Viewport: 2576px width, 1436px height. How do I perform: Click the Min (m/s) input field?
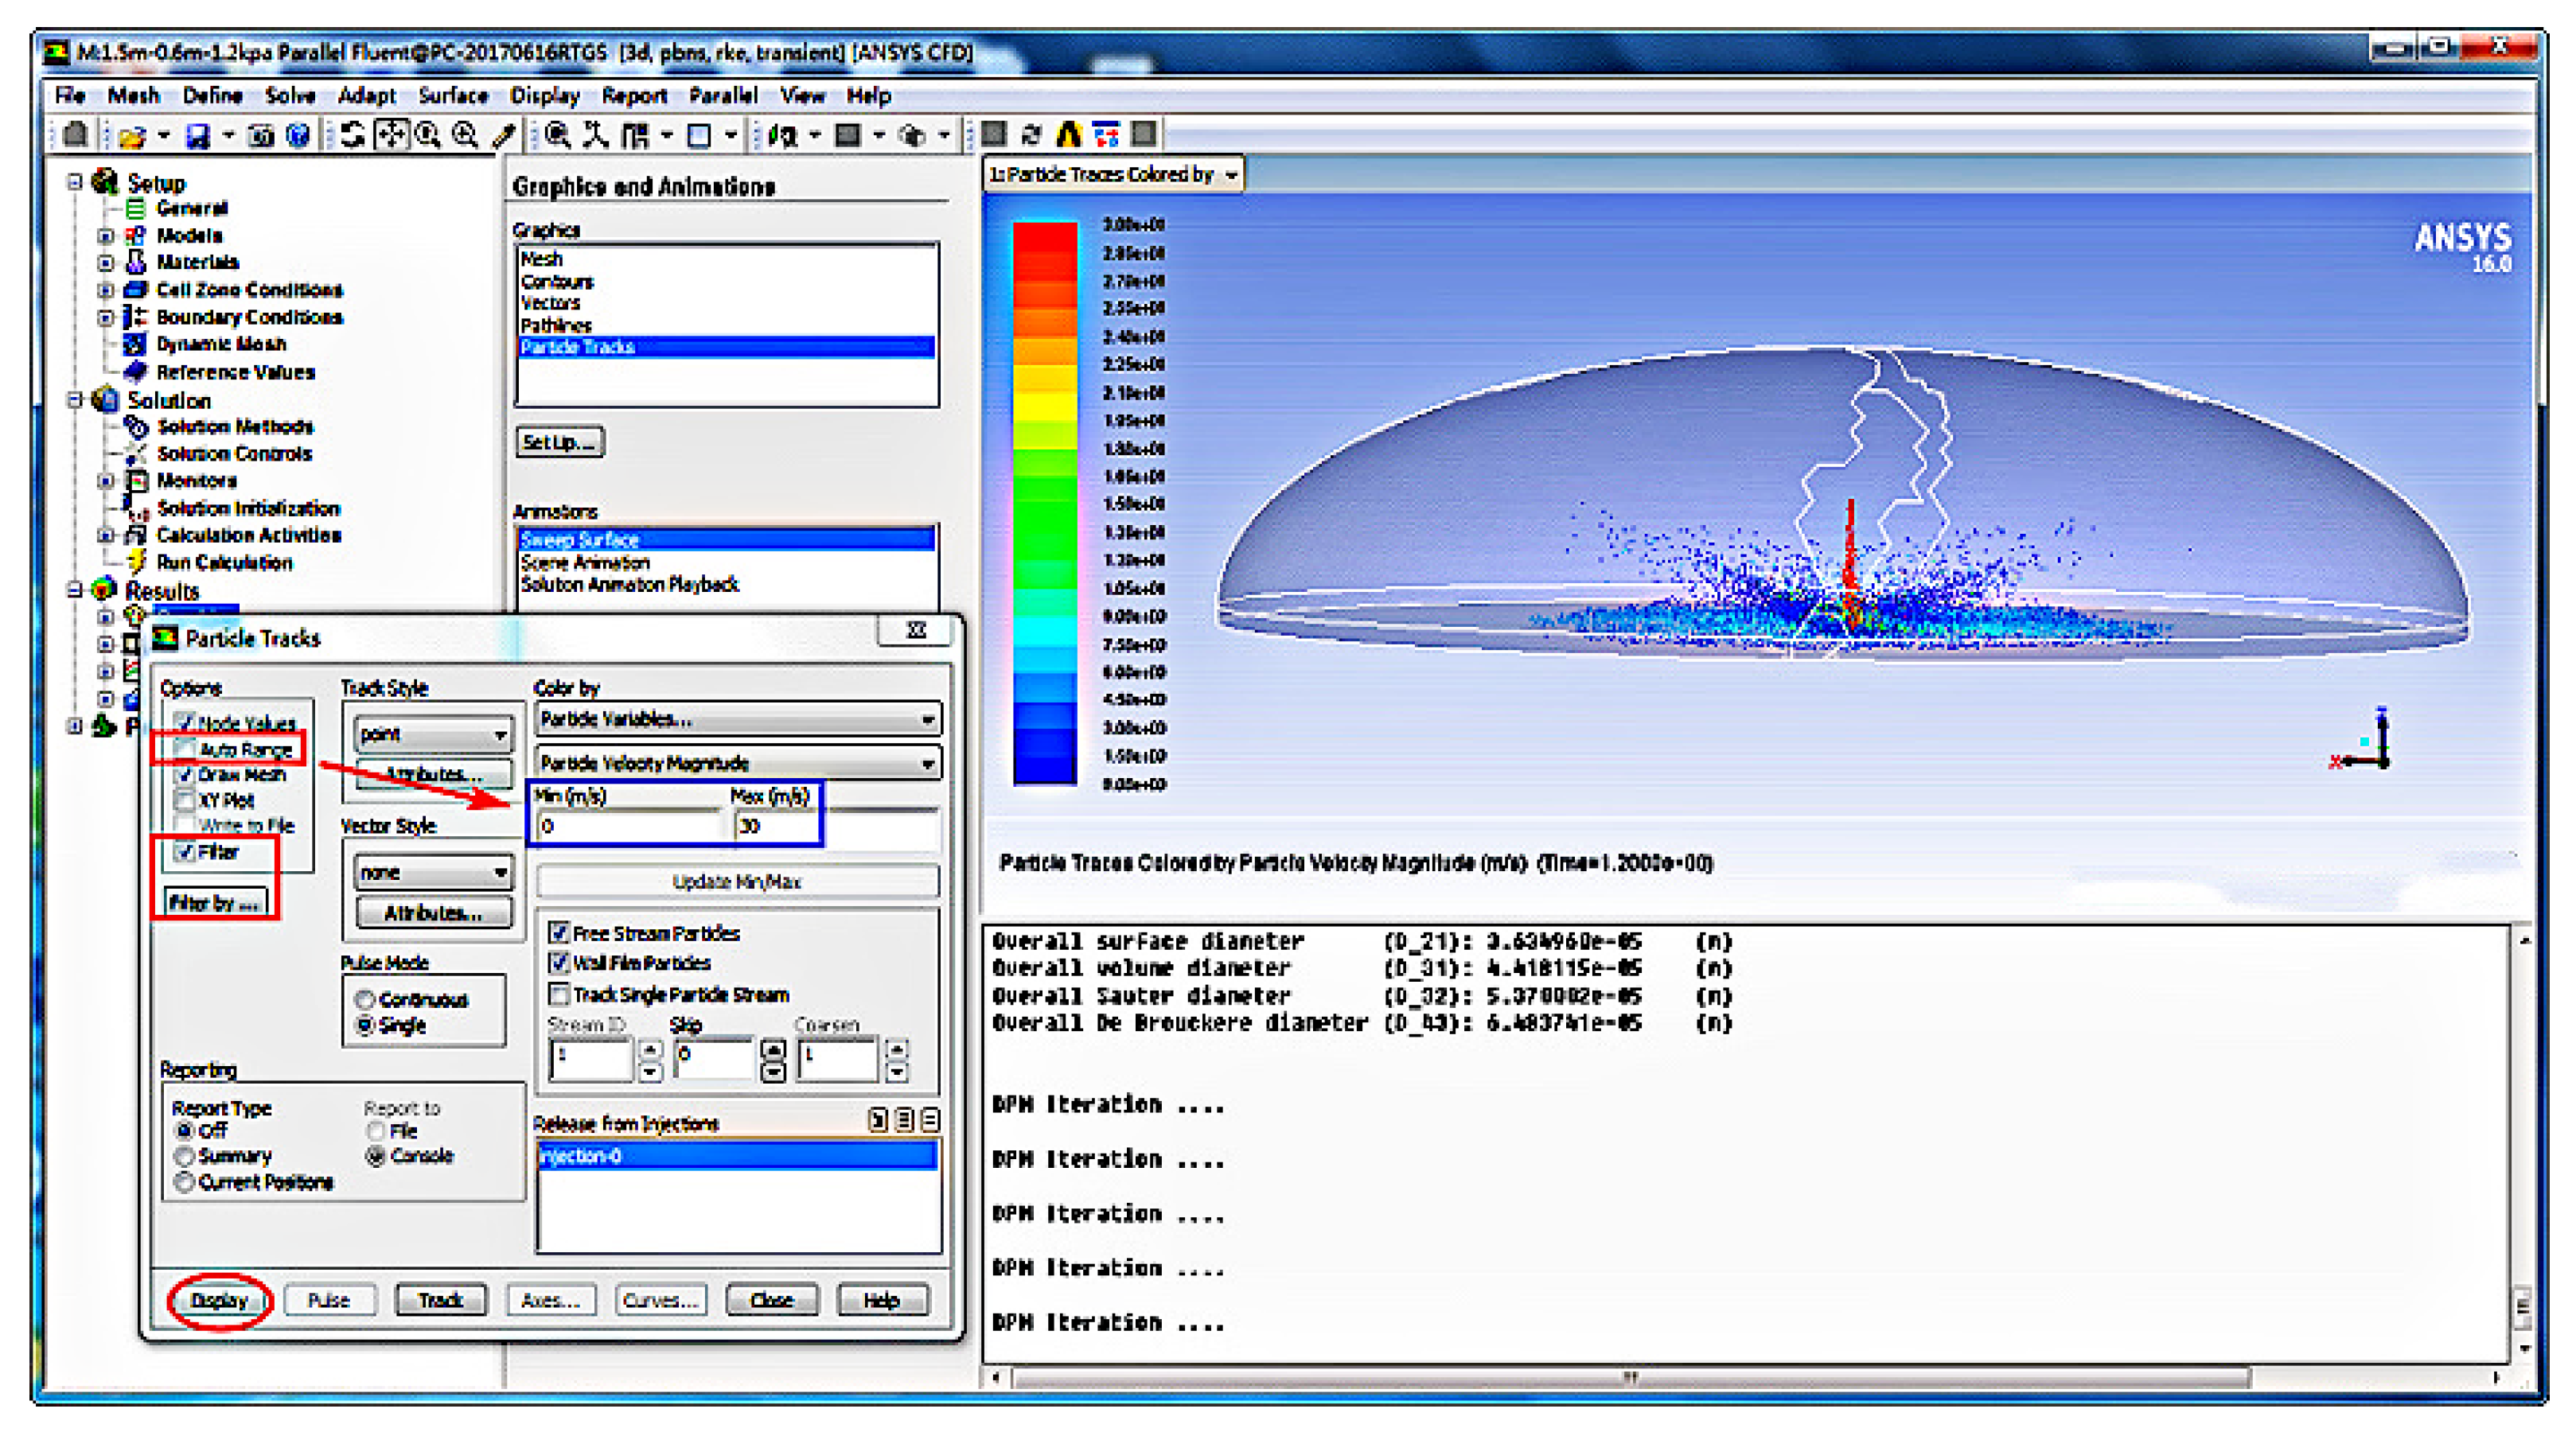point(631,826)
